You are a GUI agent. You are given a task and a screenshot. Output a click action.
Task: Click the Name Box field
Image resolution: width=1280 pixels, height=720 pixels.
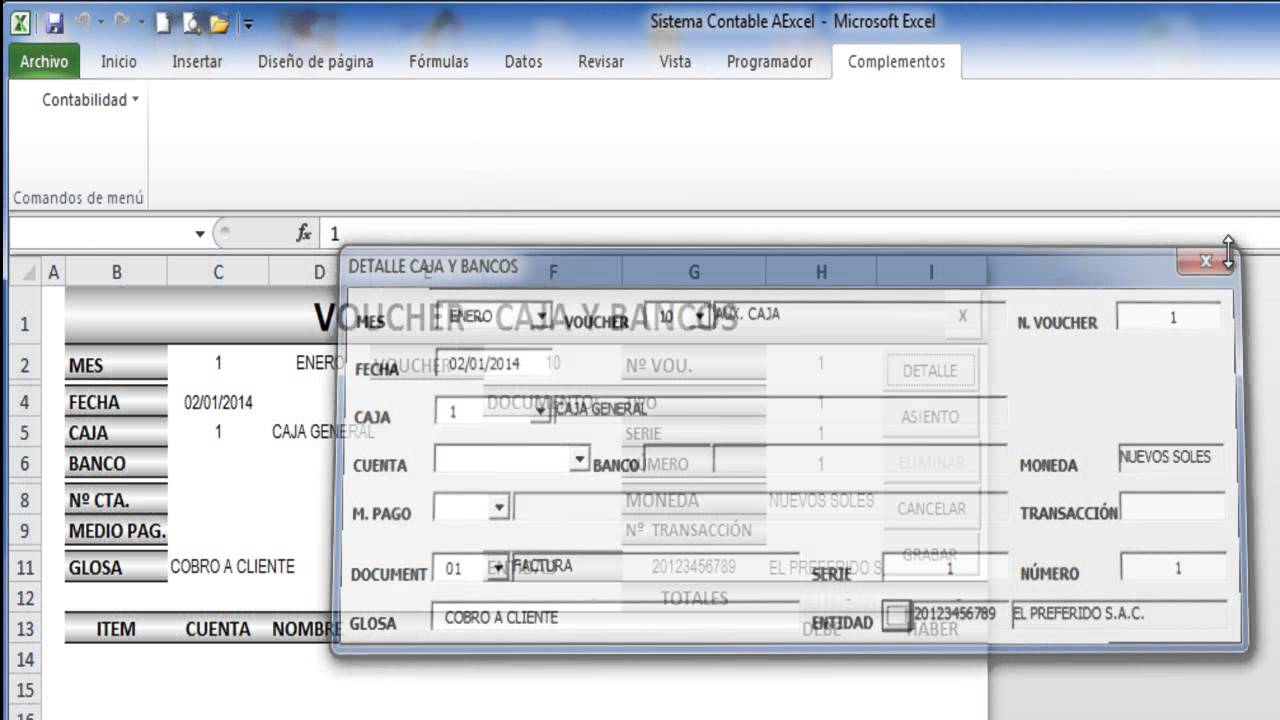[x=100, y=234]
